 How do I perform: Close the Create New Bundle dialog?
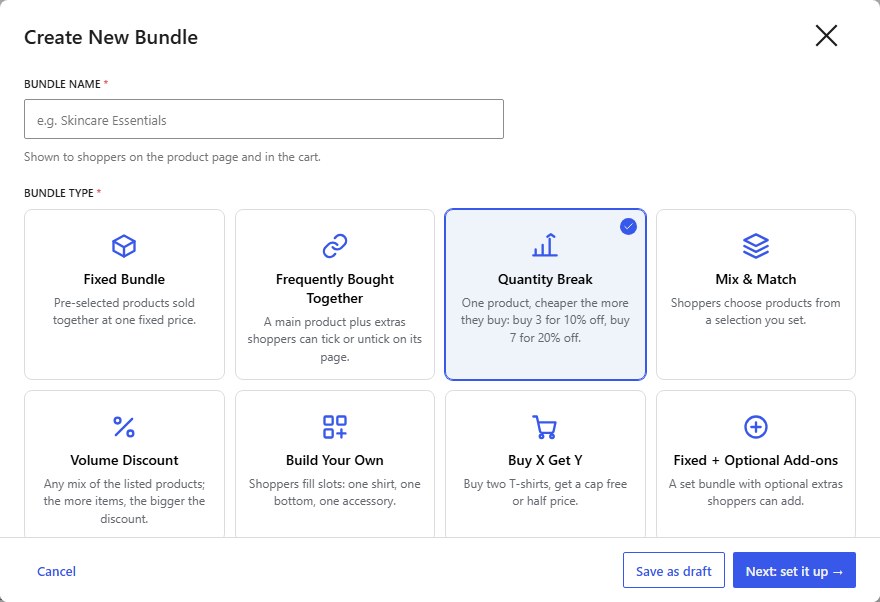[x=826, y=36]
